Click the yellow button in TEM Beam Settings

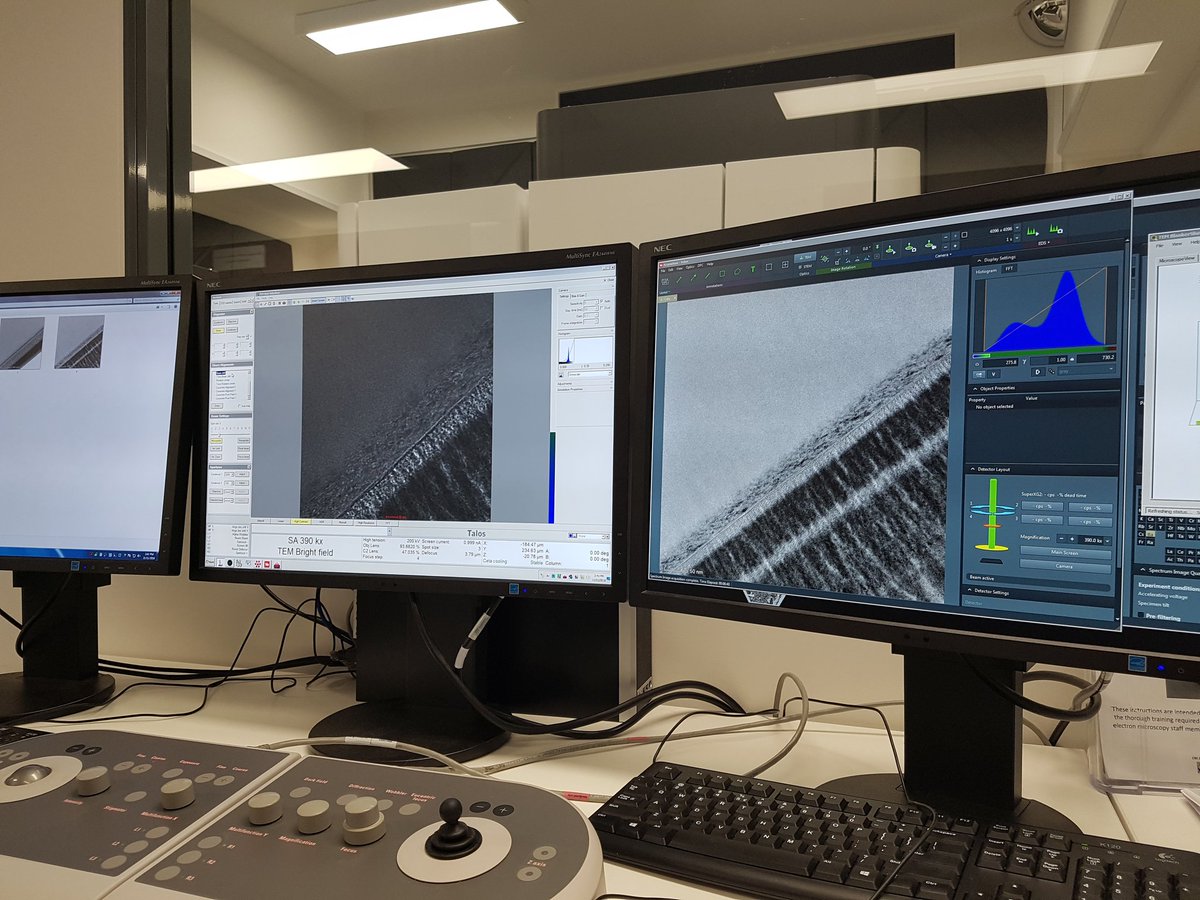point(216,441)
